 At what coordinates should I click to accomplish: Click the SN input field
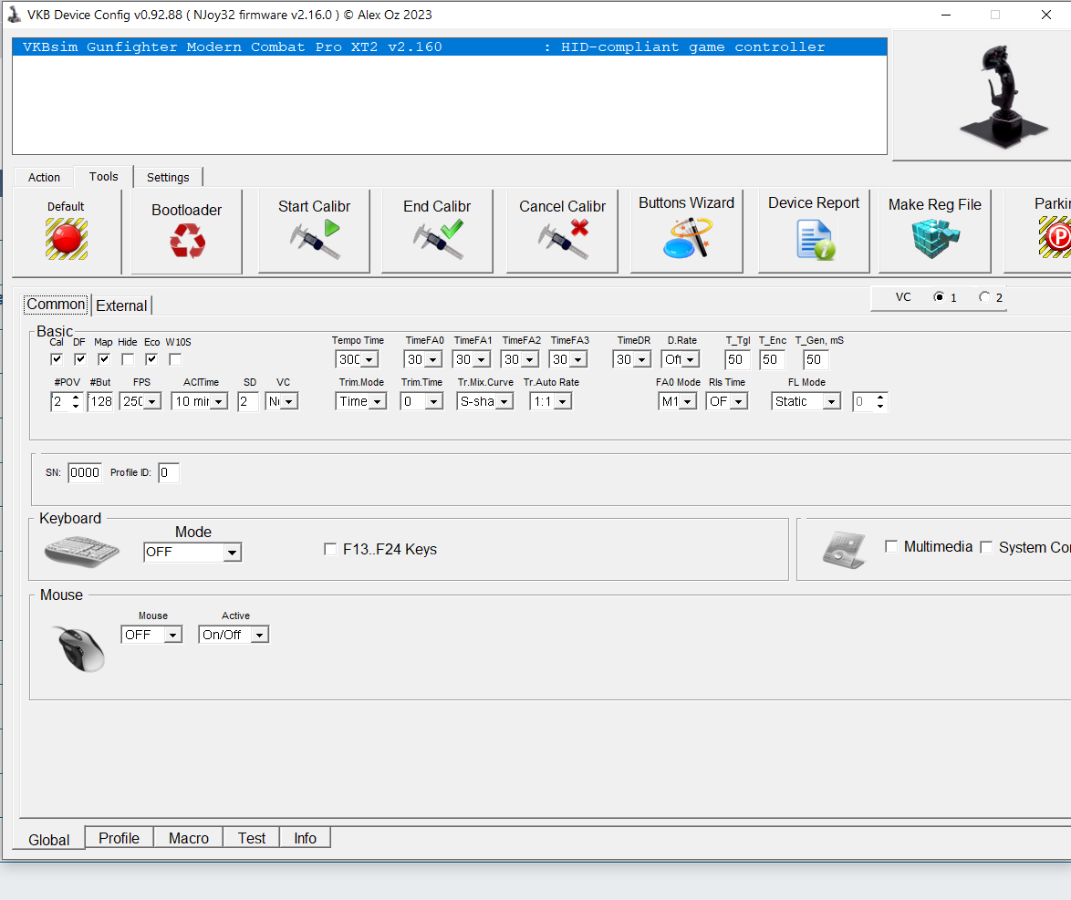(x=84, y=473)
